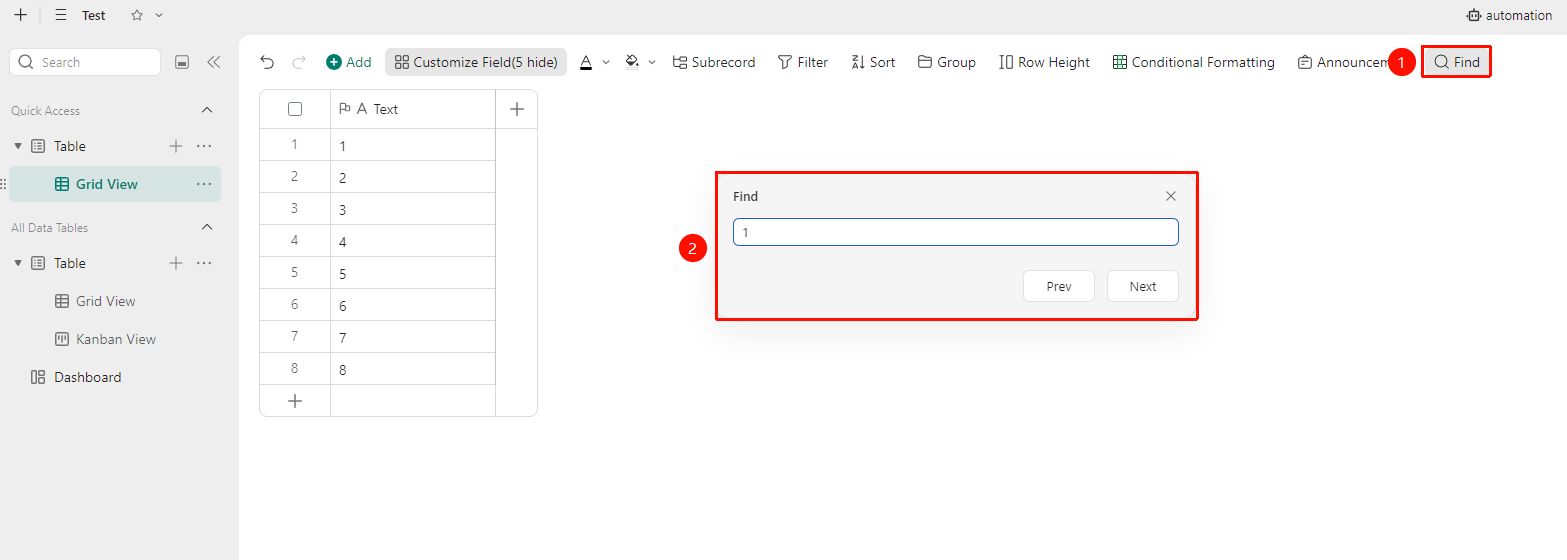
Task: Select the cell containing 5
Action: pos(413,273)
